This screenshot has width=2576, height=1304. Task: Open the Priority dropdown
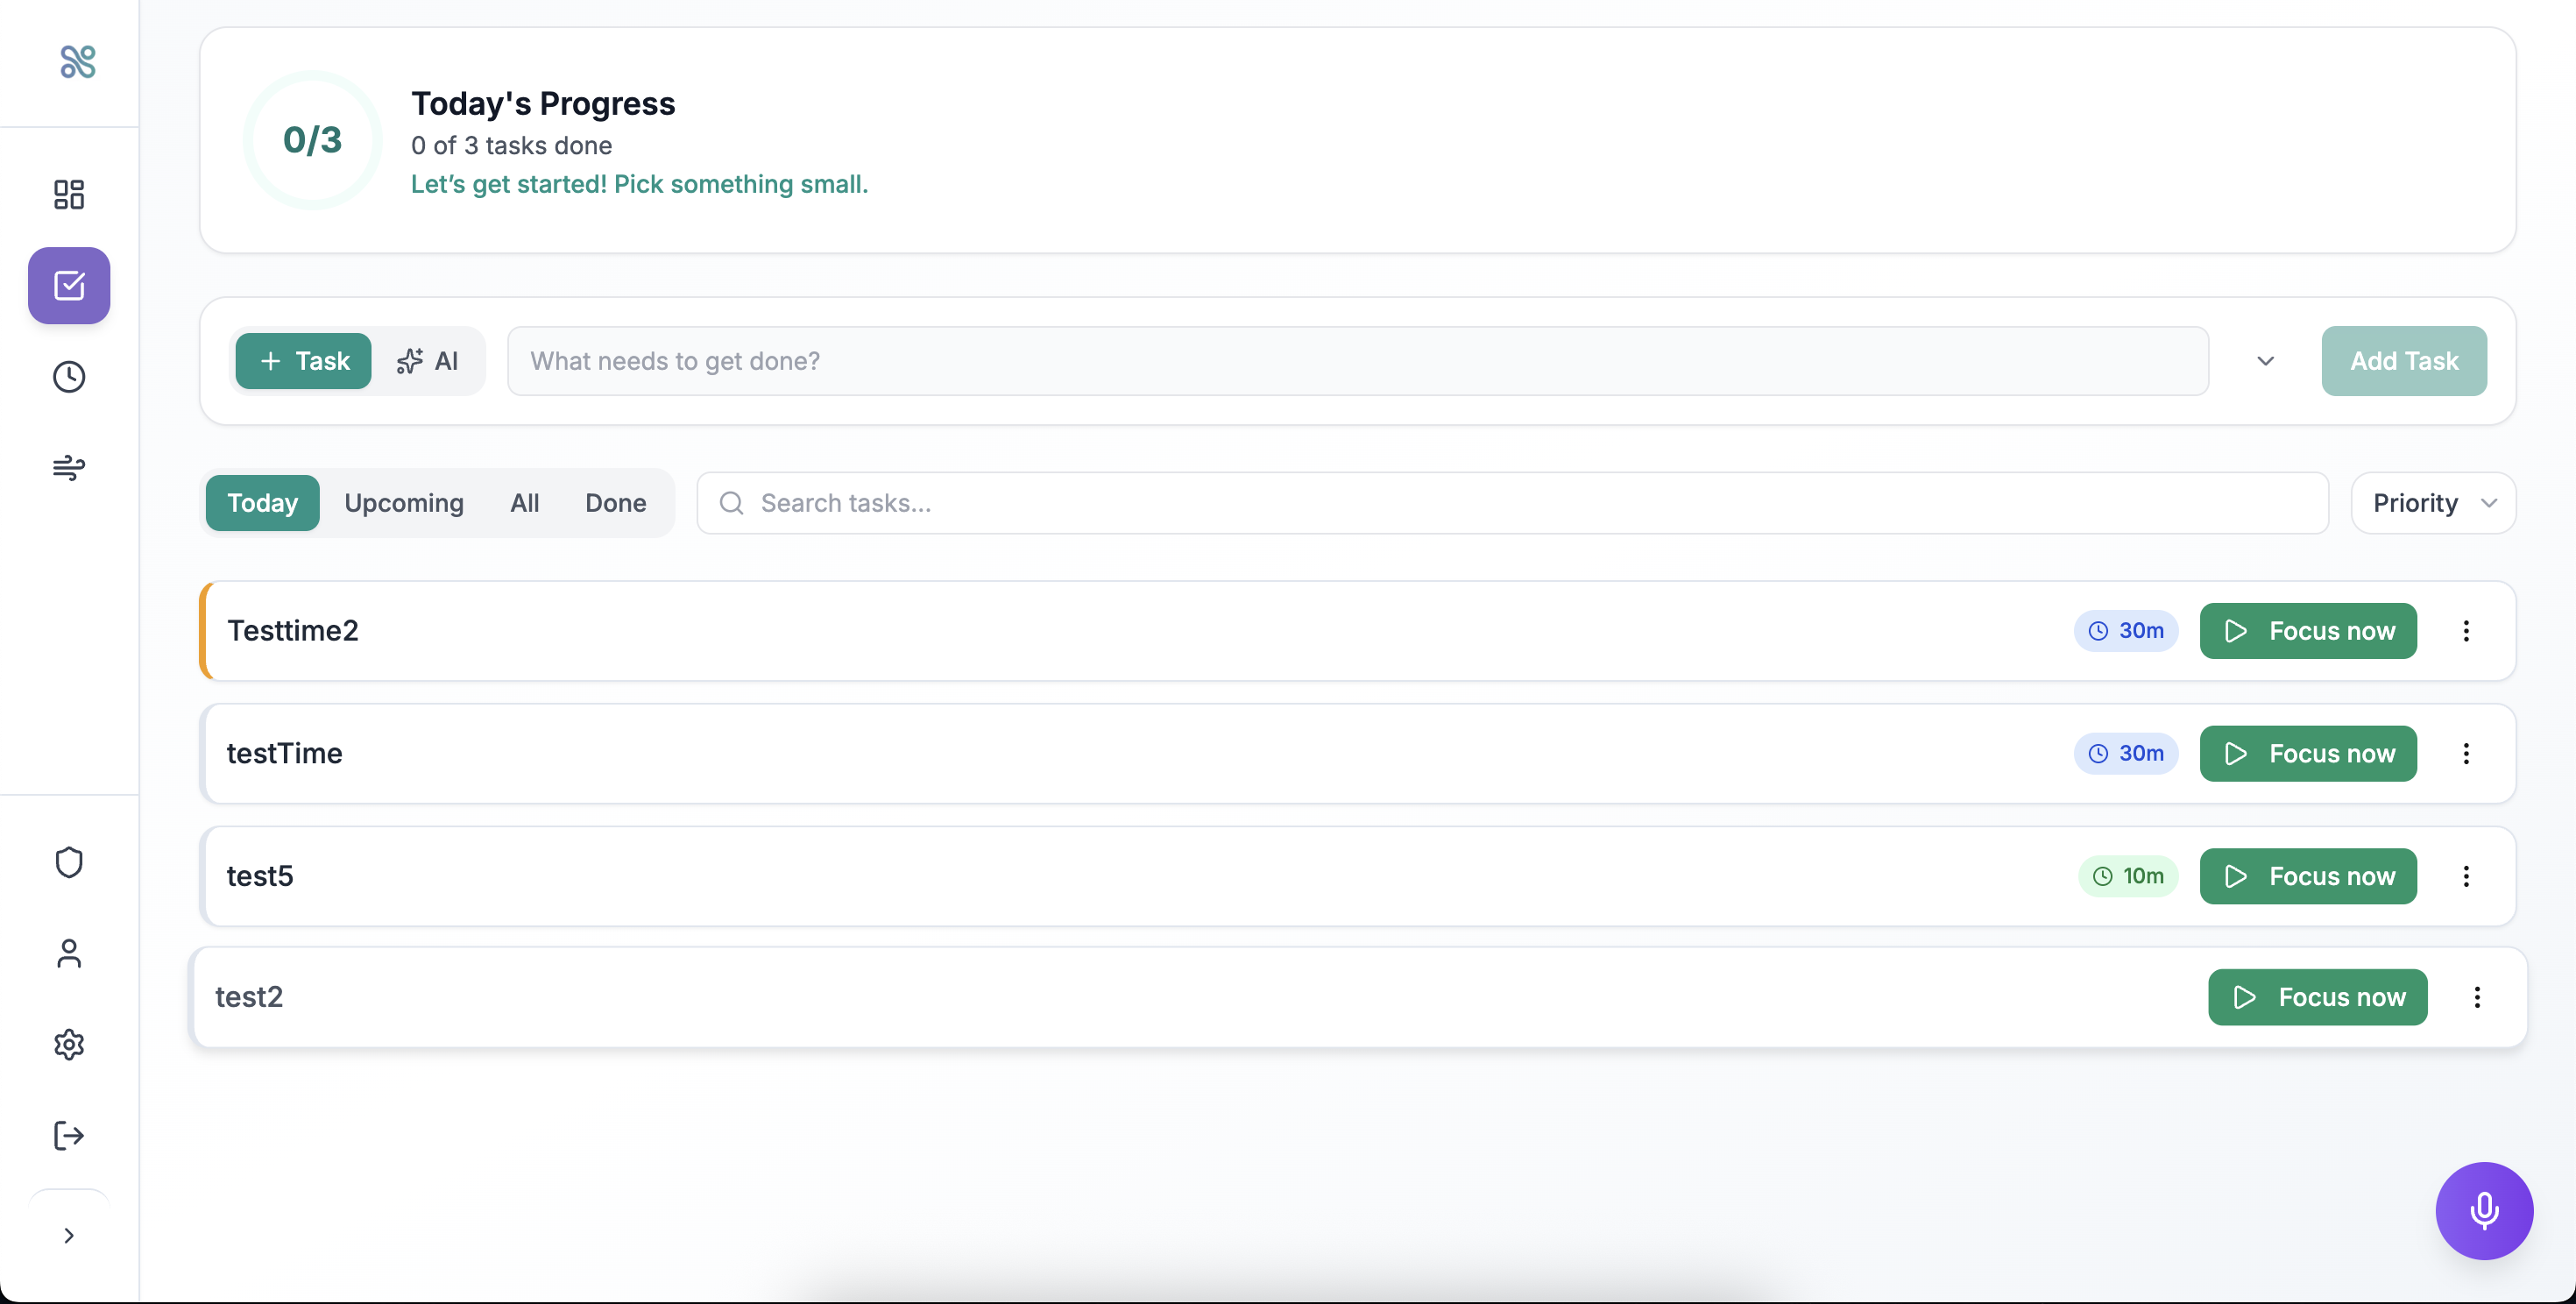point(2432,503)
